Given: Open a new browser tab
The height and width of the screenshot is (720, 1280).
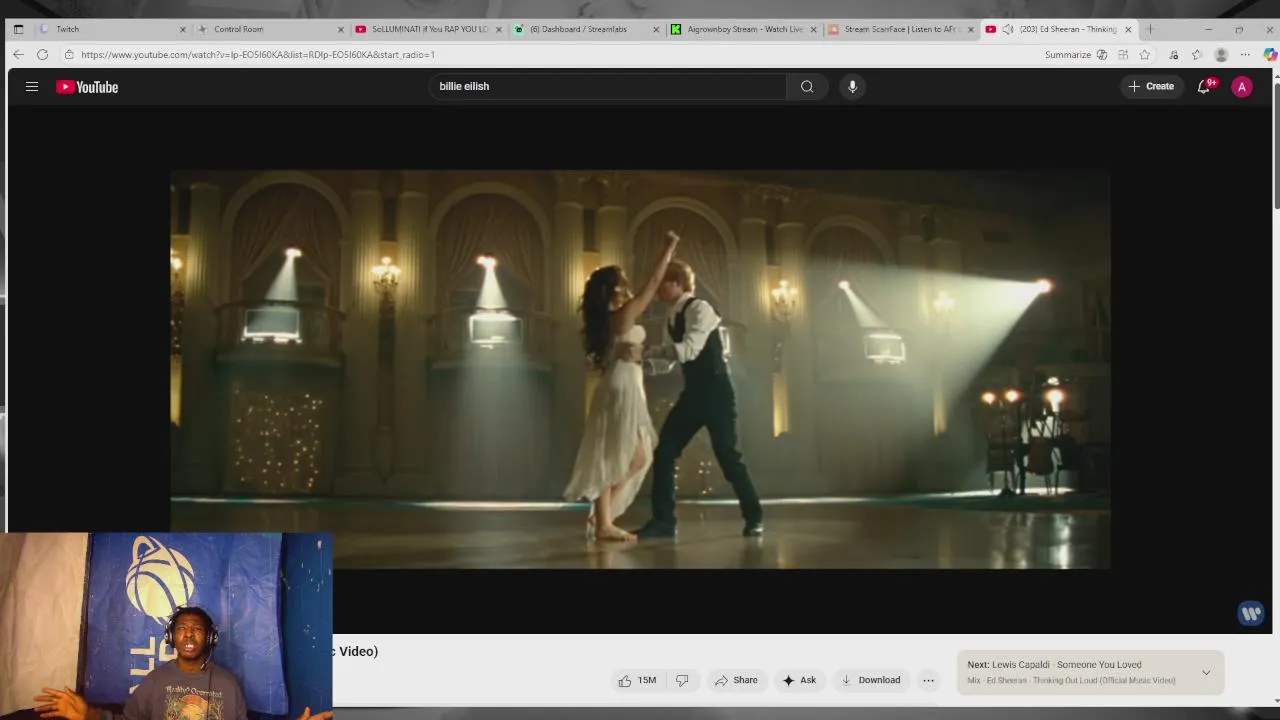Looking at the screenshot, I should pos(1150,29).
